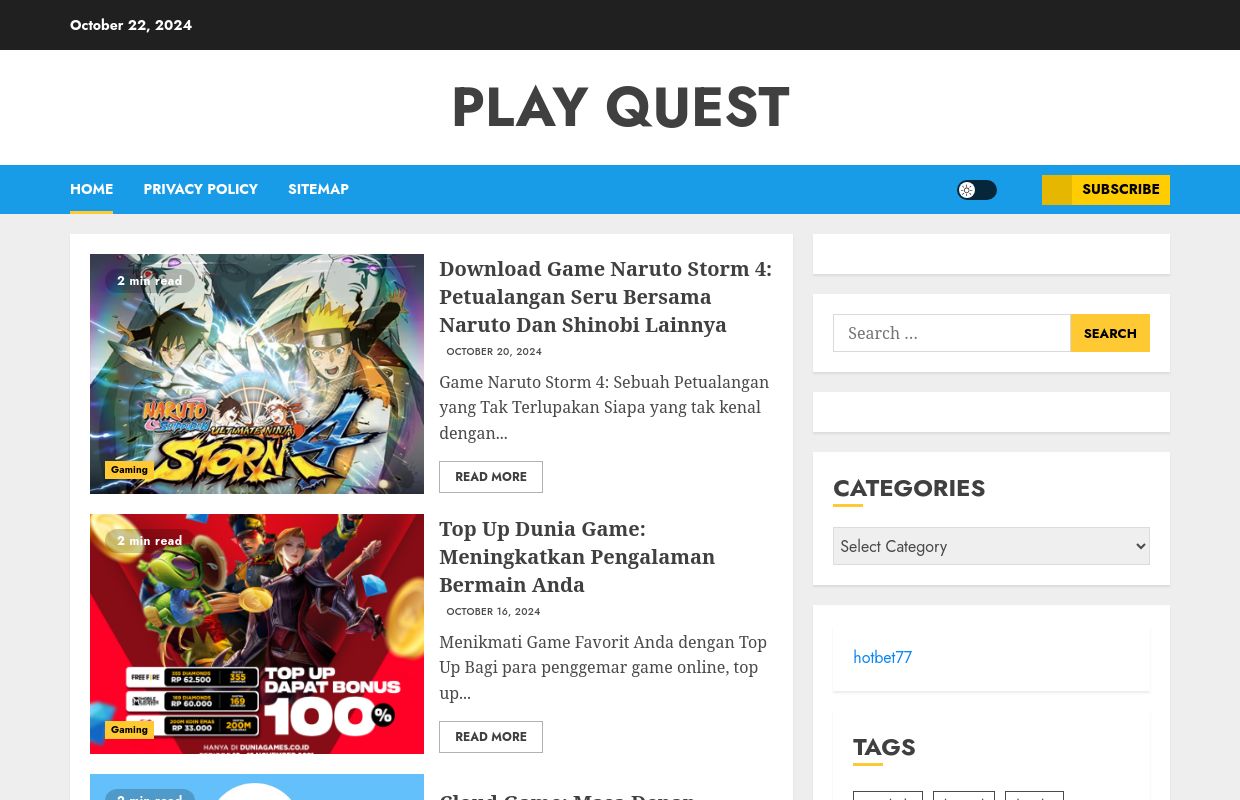
Task: Open the Sitemap menu item
Action: pyautogui.click(x=318, y=189)
